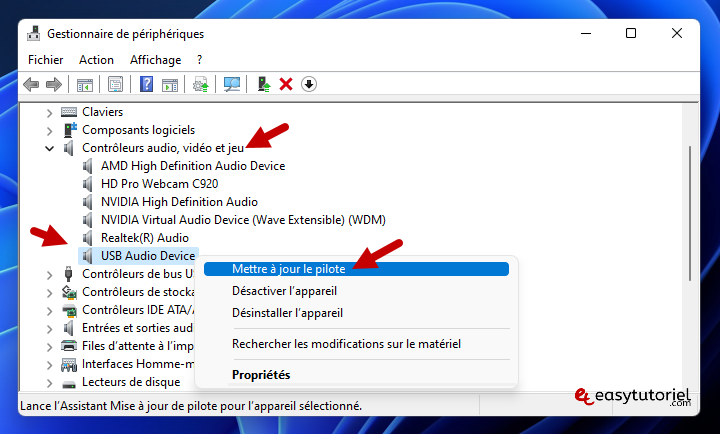The height and width of the screenshot is (434, 720).
Task: Minimize the Gestionnaire de périphériques window
Action: (586, 33)
